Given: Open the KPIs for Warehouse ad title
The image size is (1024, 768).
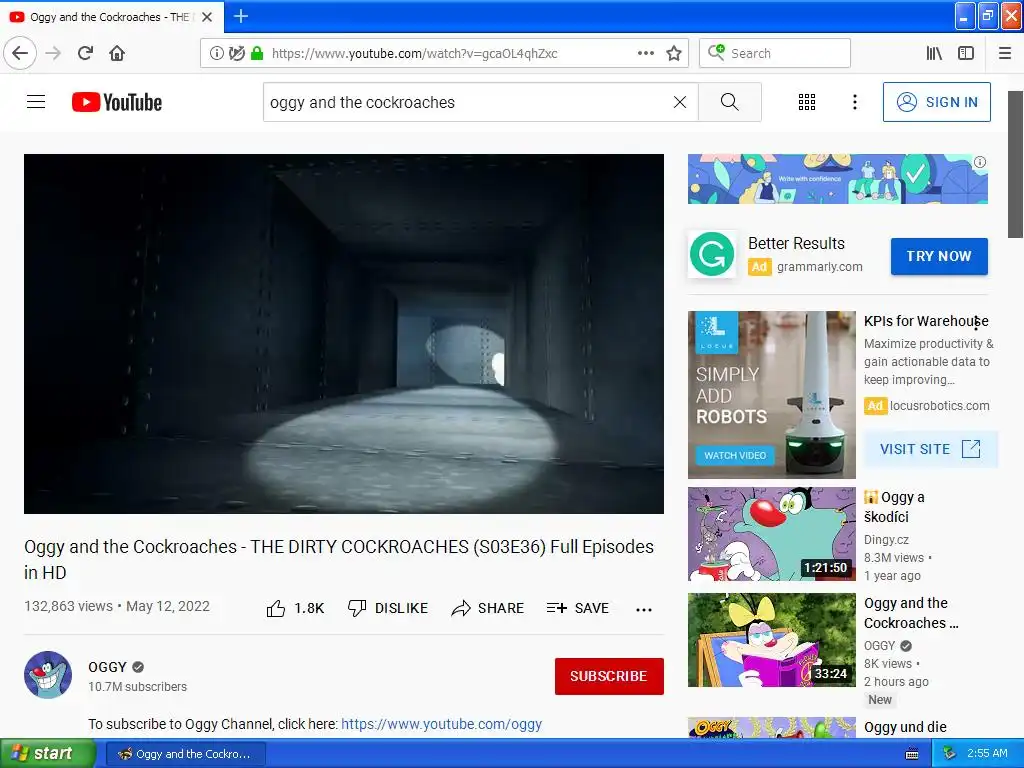Looking at the screenshot, I should [x=926, y=321].
